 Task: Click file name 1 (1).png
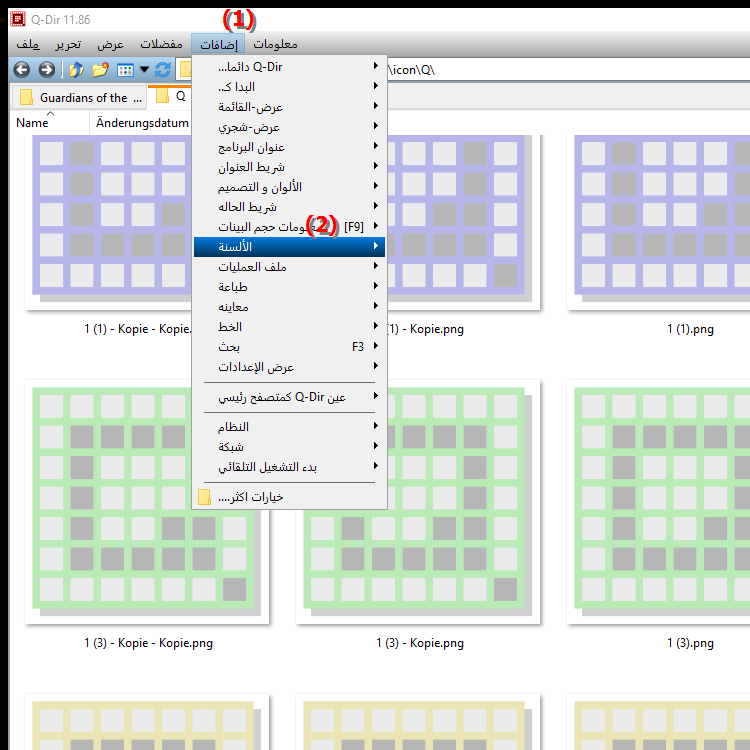tap(690, 329)
